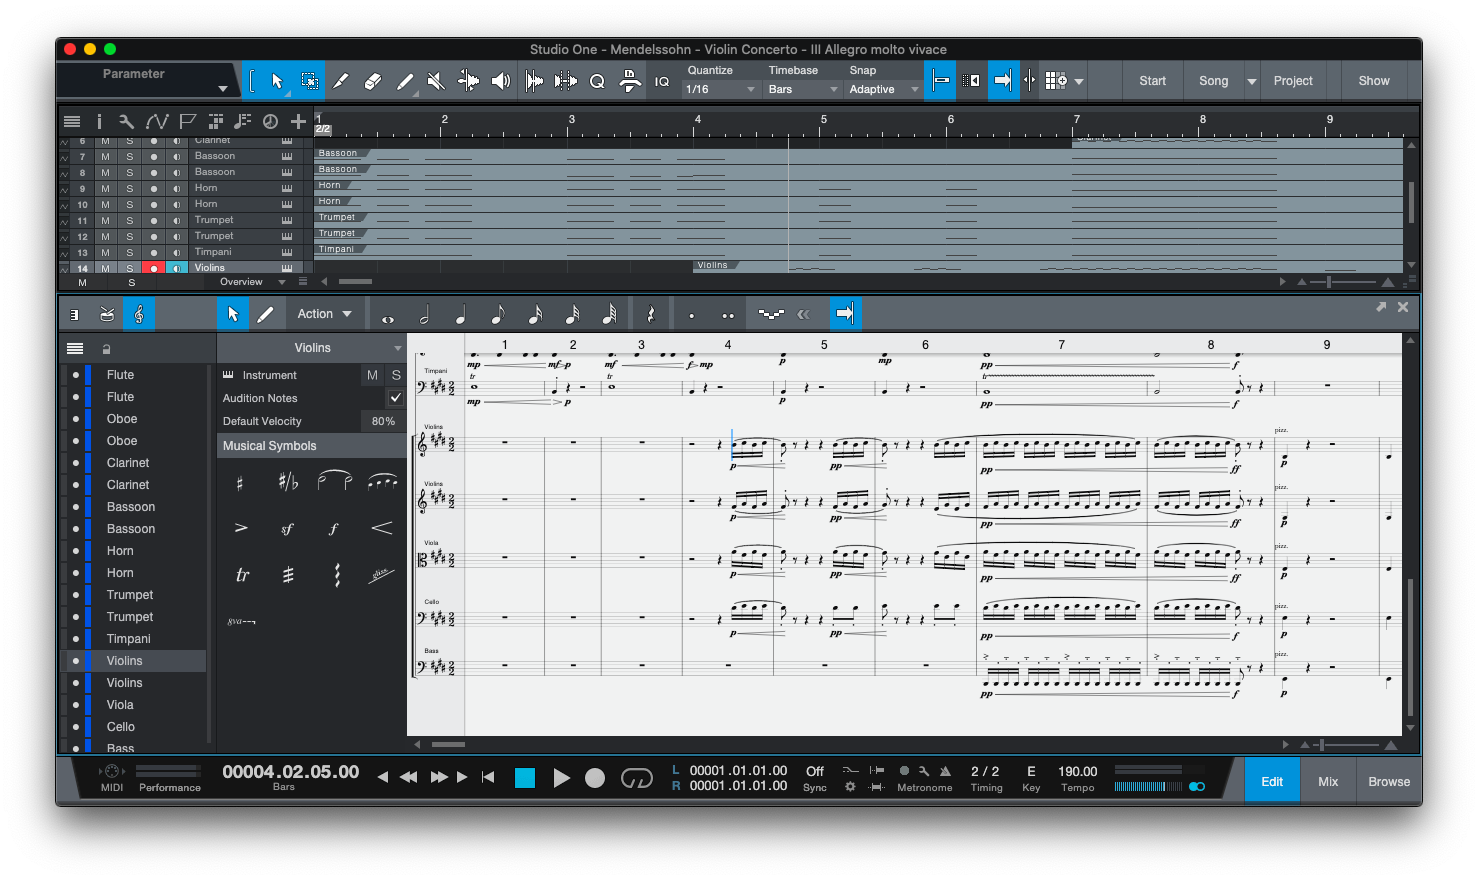
Task: Click the Add Tracks plus icon
Action: [298, 122]
